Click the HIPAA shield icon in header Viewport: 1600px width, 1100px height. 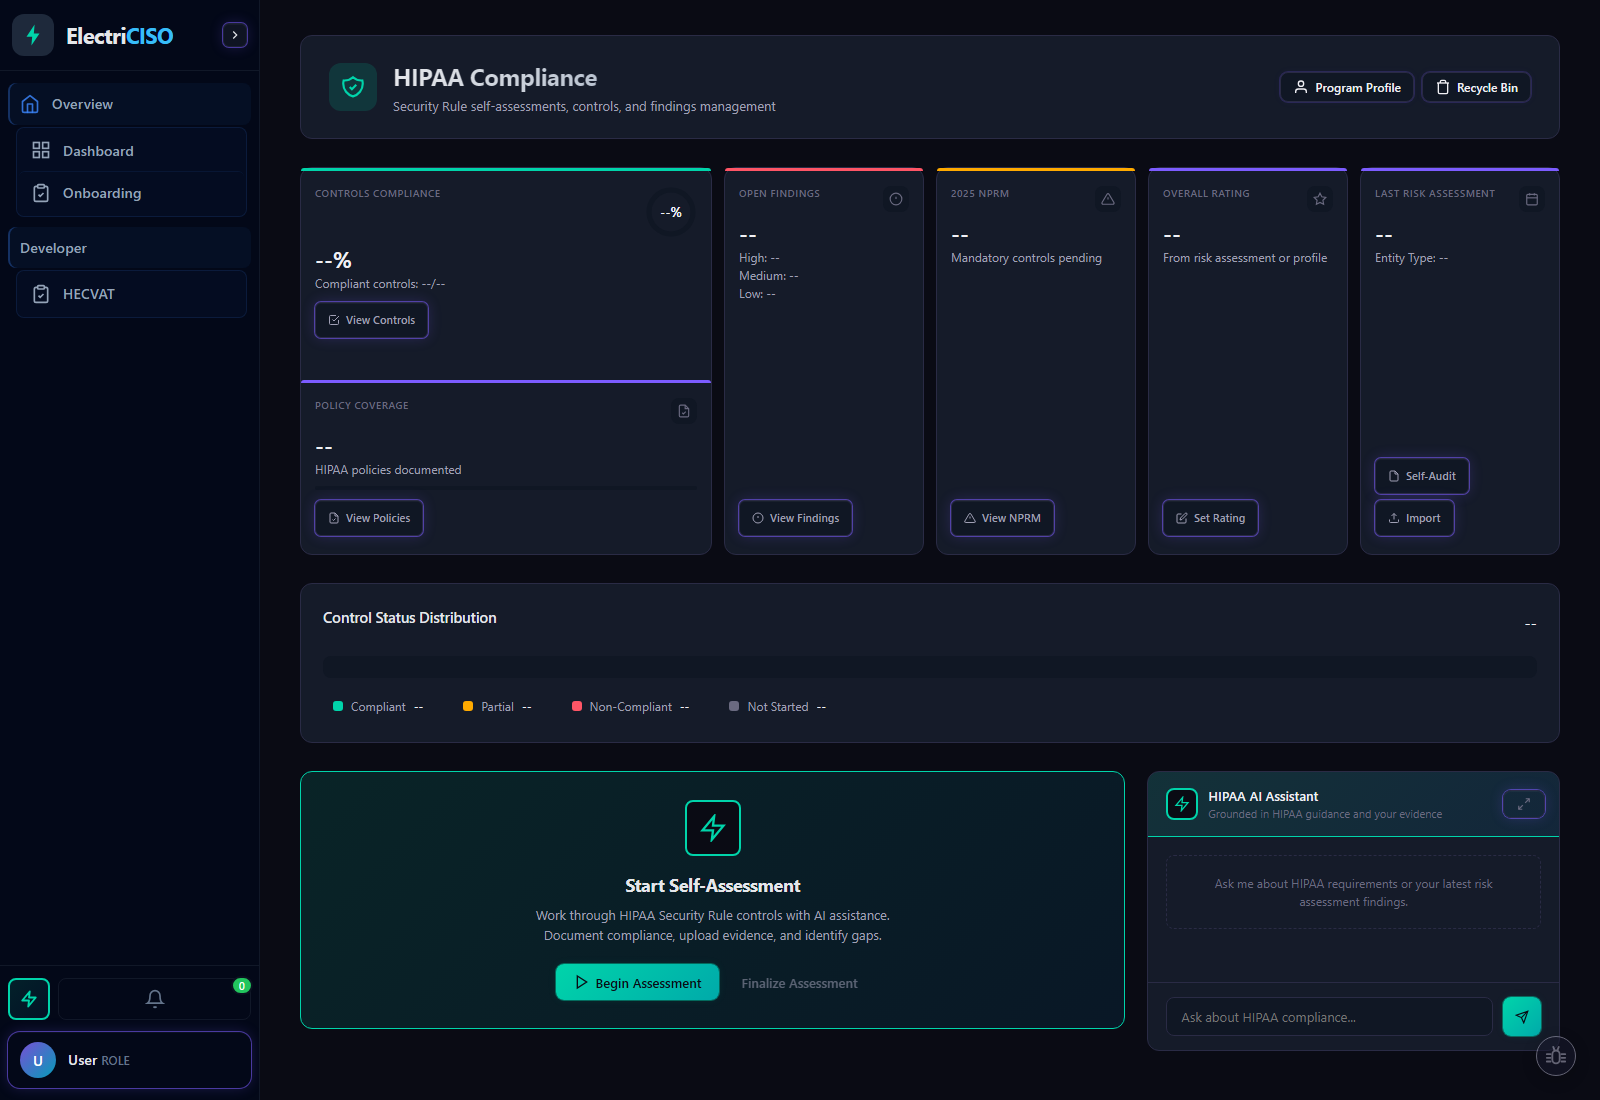tap(353, 87)
